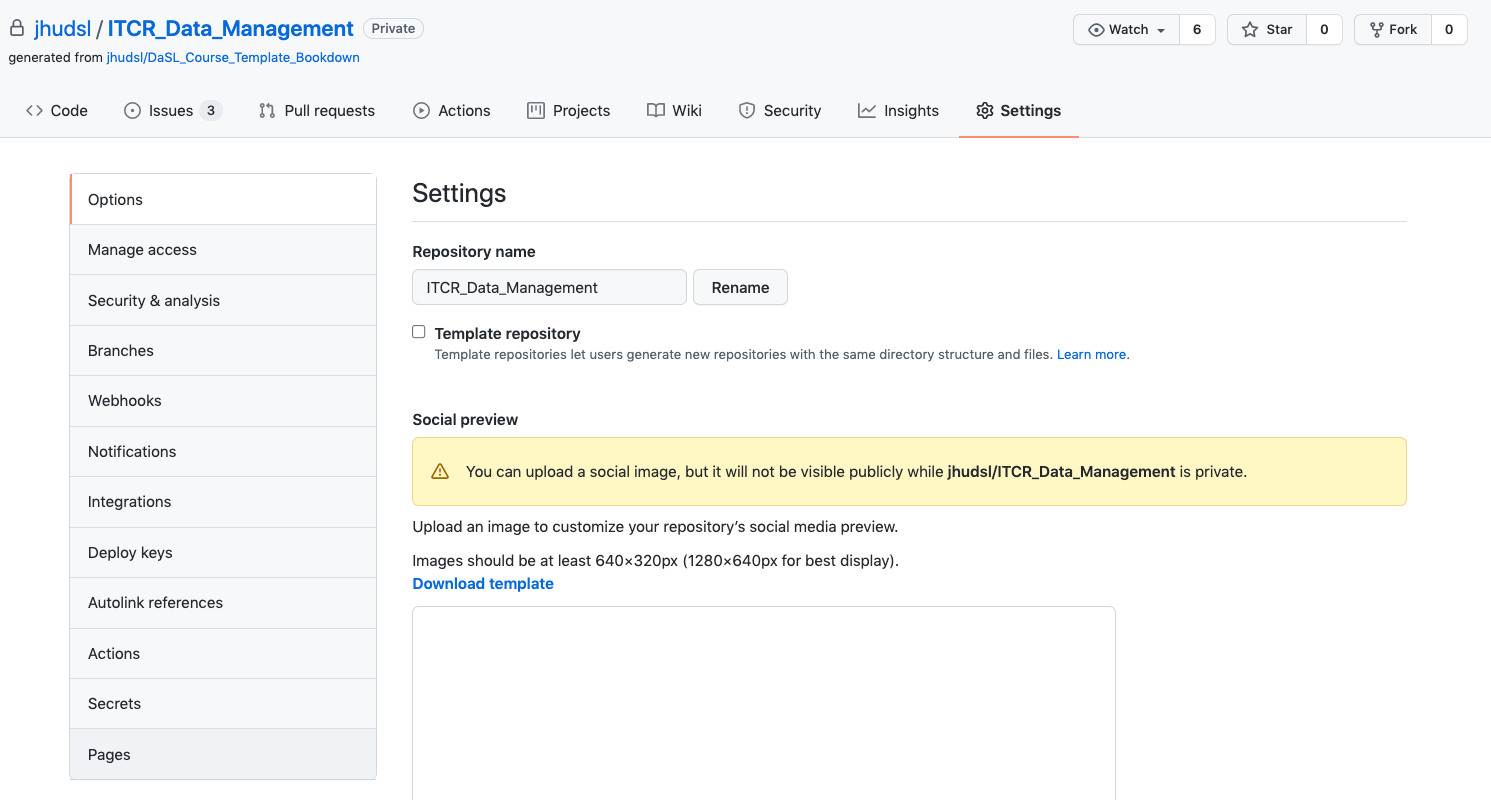Open Branches settings in sidebar

(223, 351)
